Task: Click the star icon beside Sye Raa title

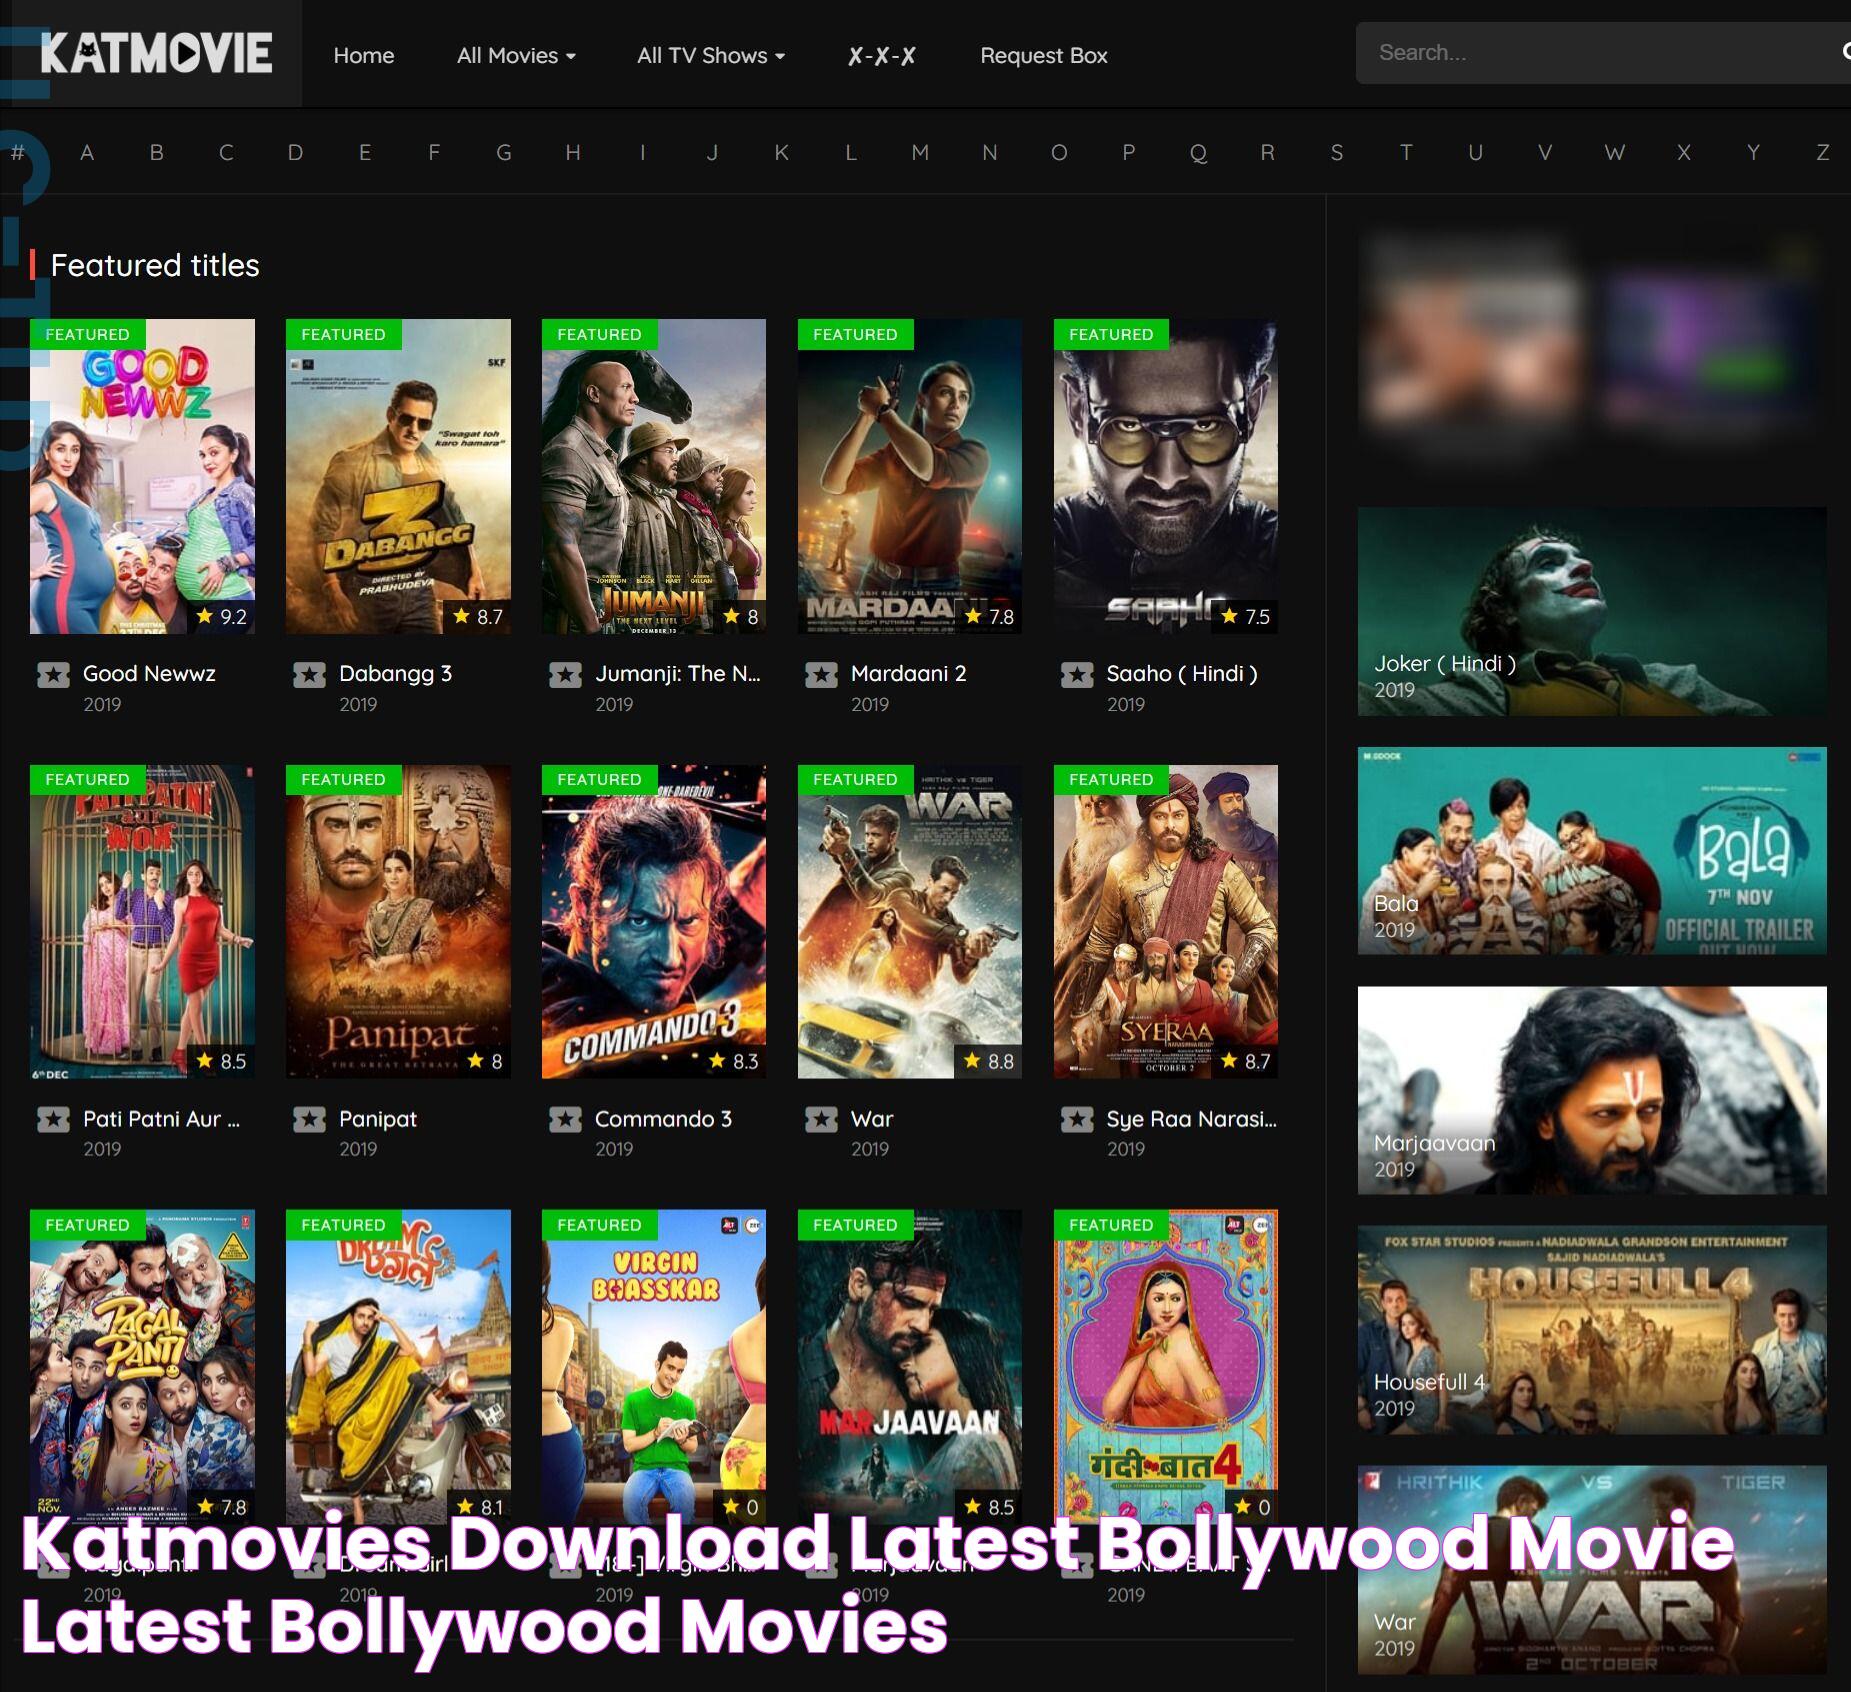Action: (1077, 1120)
